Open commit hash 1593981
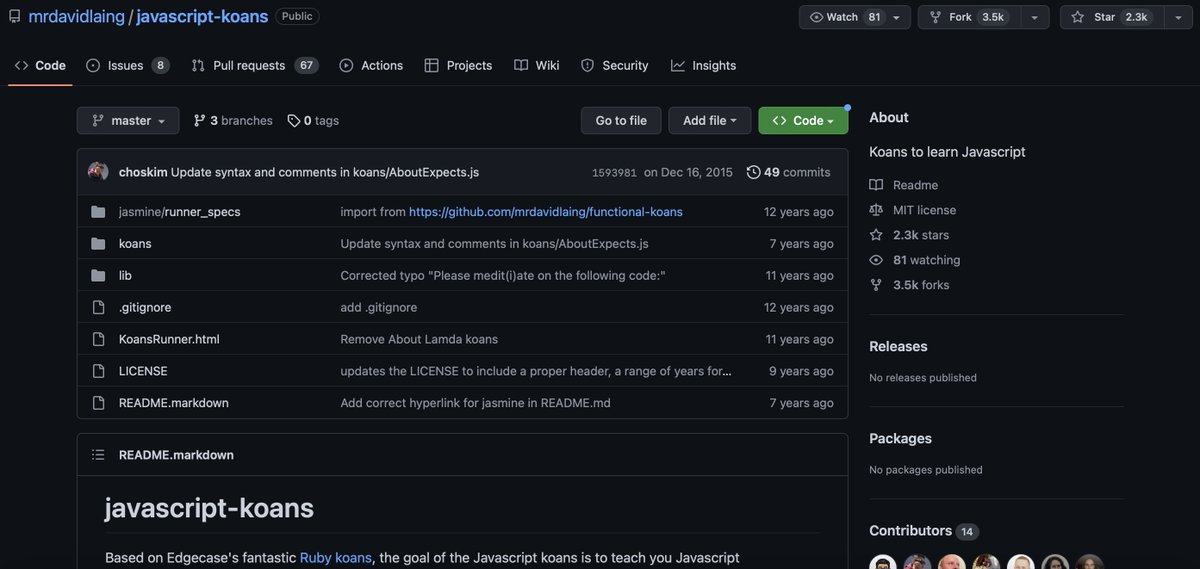The height and width of the screenshot is (569, 1200). click(x=614, y=173)
